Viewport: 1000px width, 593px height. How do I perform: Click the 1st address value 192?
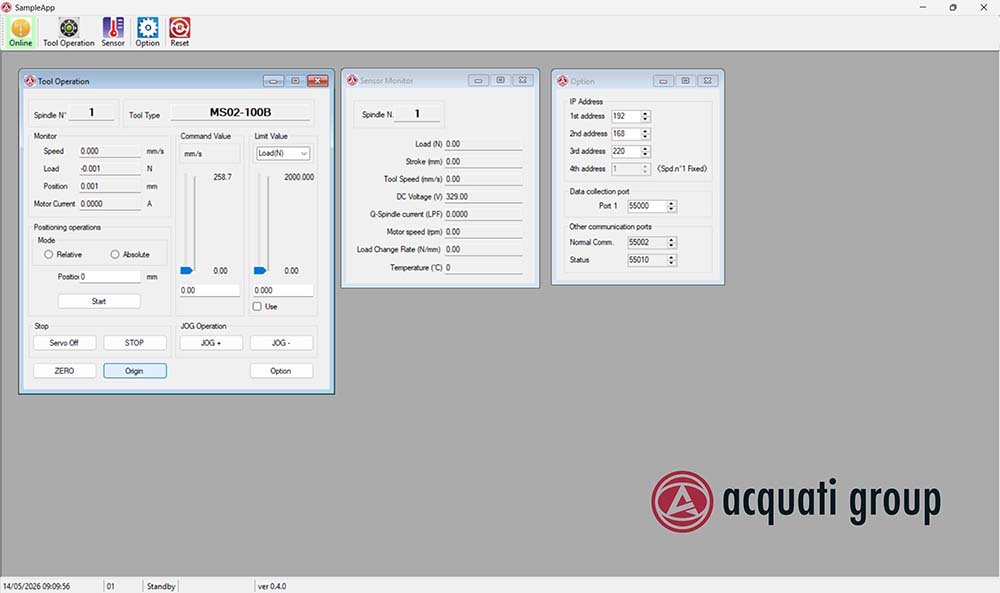point(626,116)
